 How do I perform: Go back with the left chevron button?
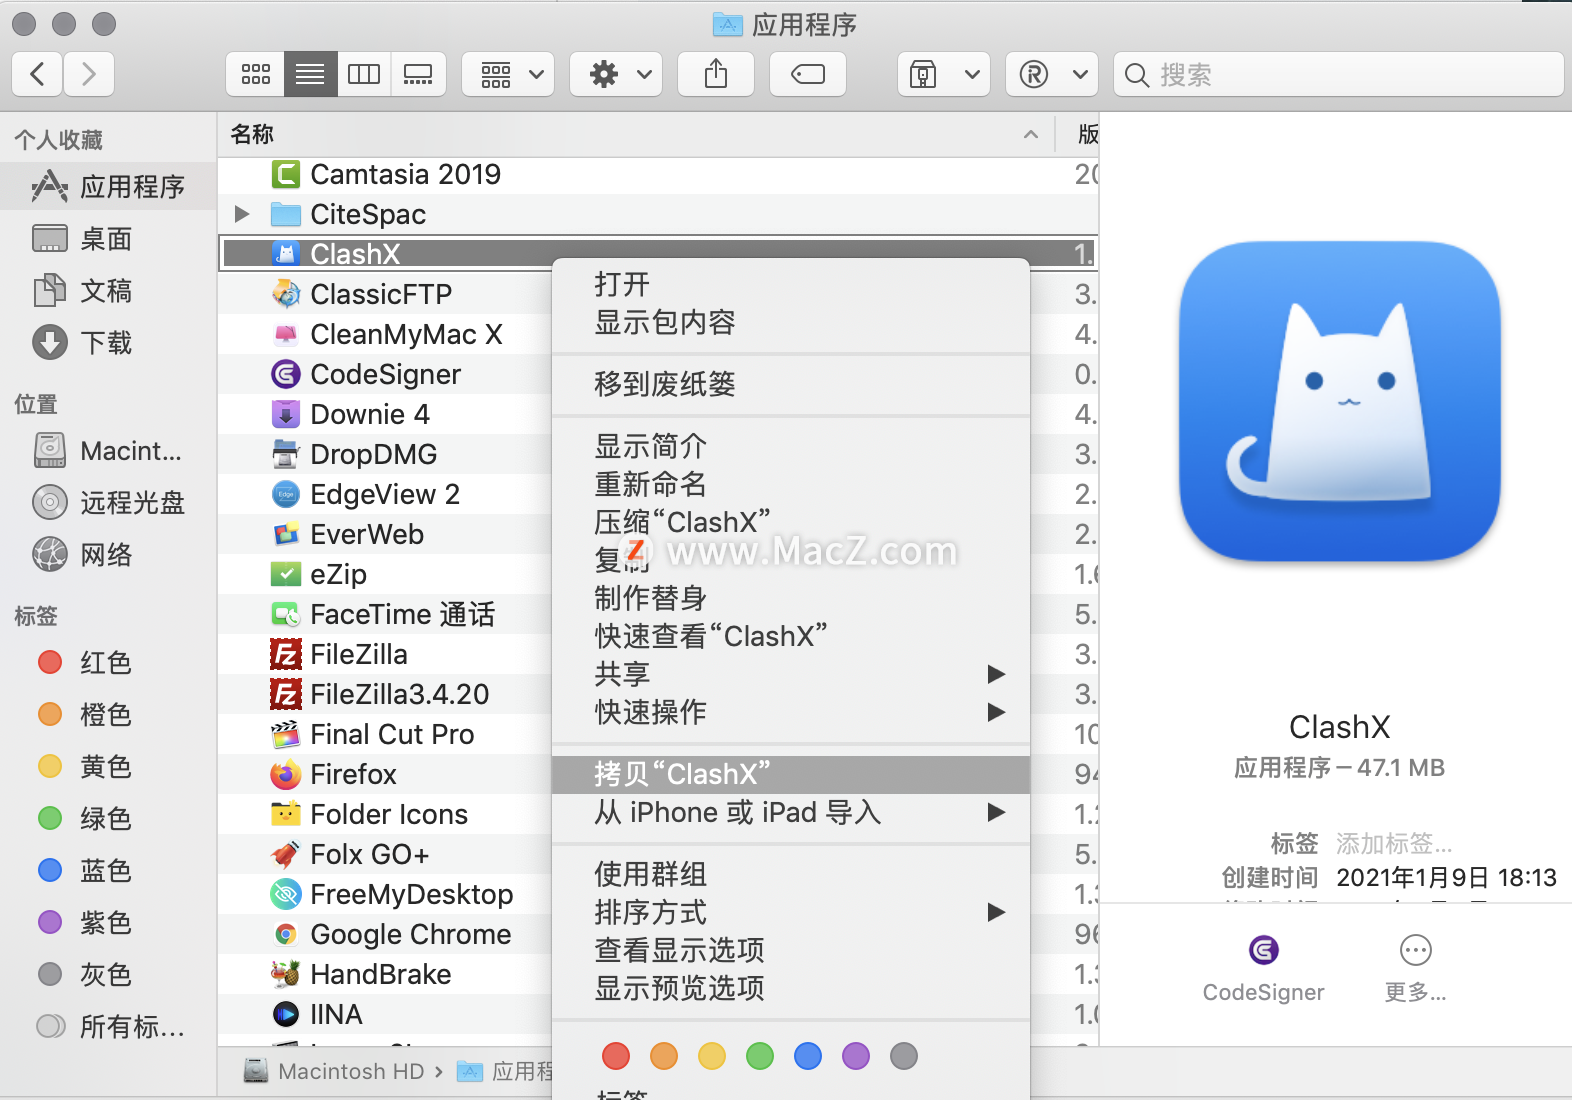38,74
